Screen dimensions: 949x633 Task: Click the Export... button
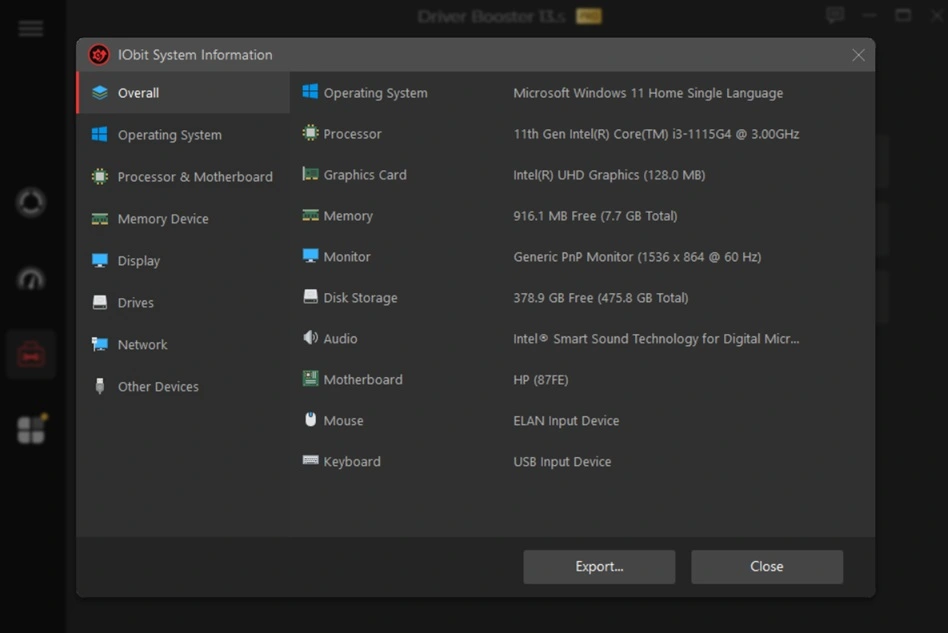(599, 566)
